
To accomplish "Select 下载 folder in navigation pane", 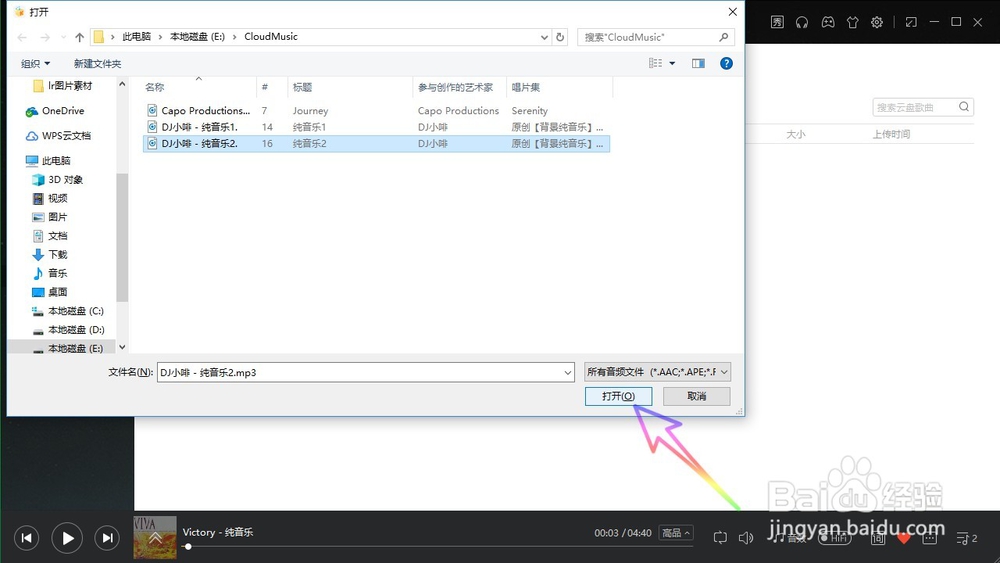I will [50, 254].
